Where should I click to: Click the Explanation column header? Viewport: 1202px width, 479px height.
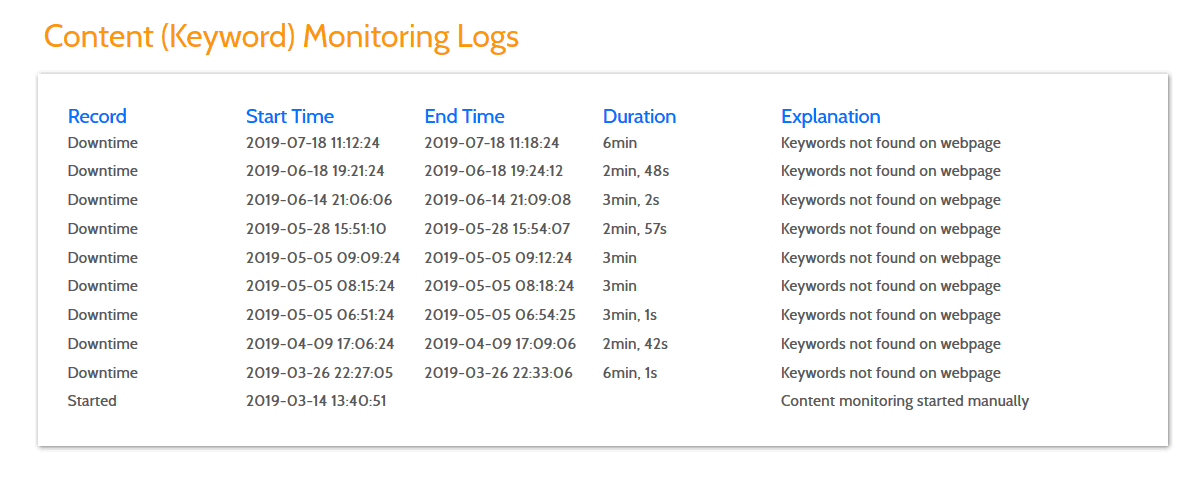click(x=830, y=116)
